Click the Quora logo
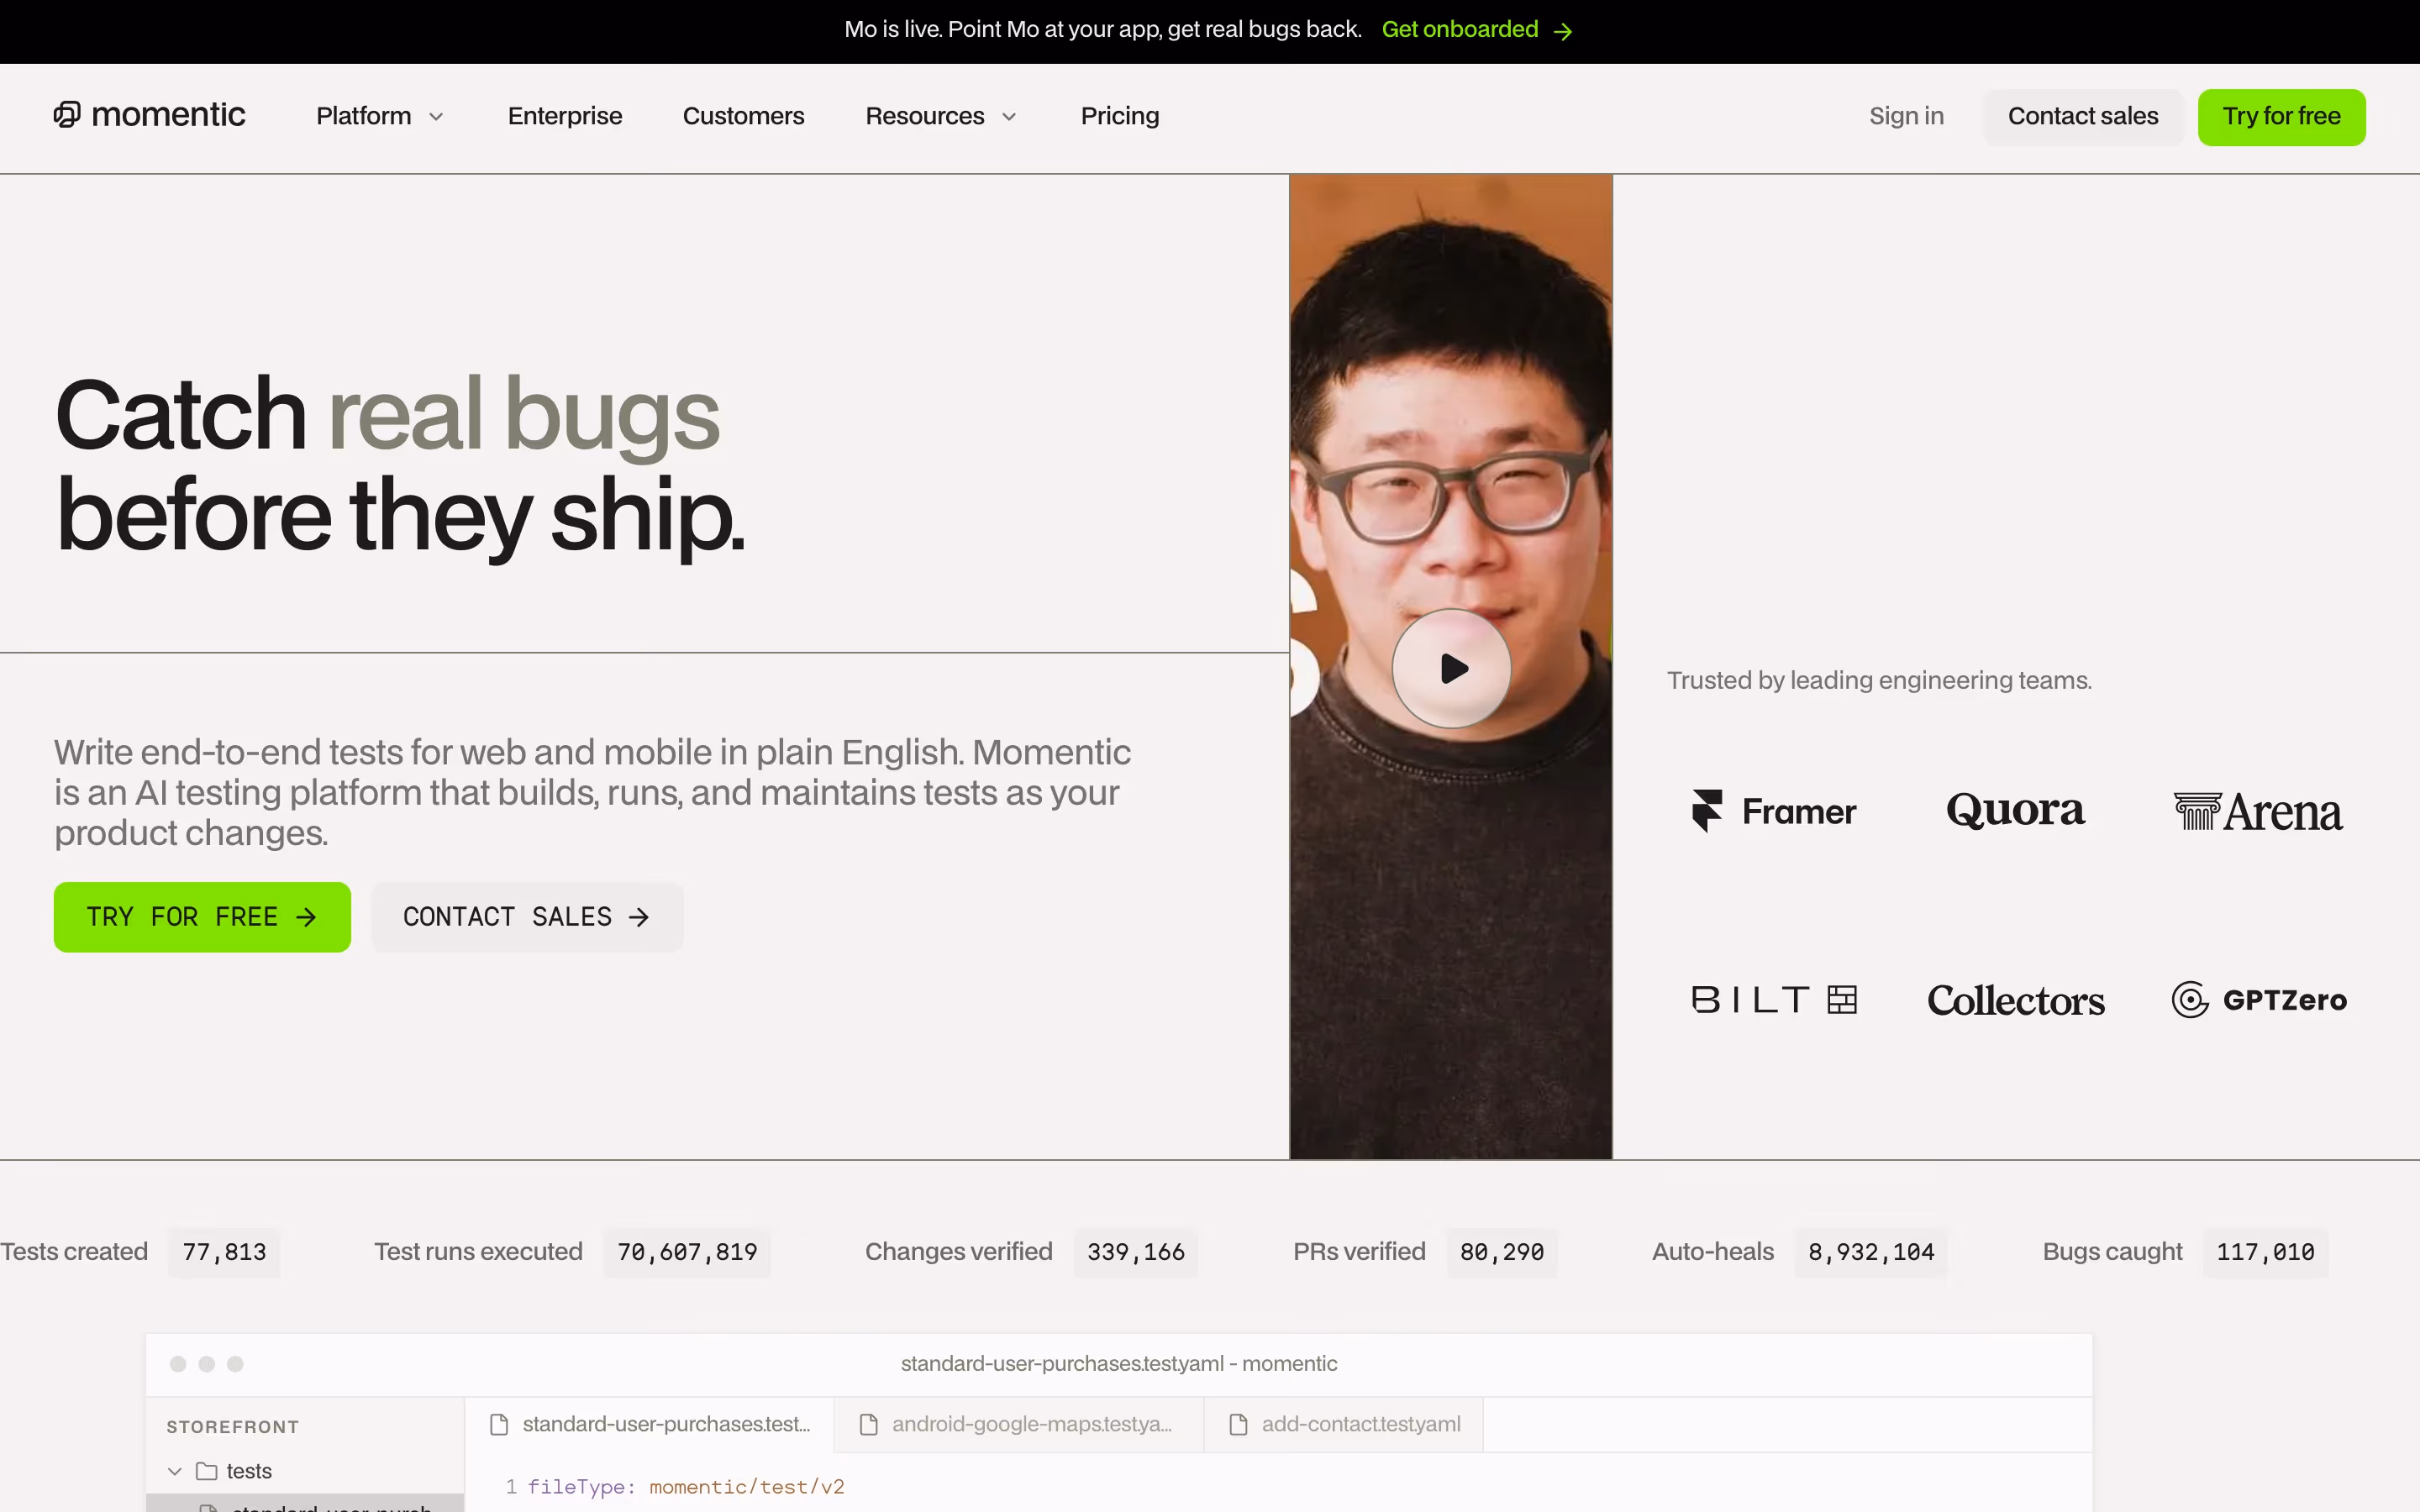The image size is (2420, 1512). (x=2015, y=810)
